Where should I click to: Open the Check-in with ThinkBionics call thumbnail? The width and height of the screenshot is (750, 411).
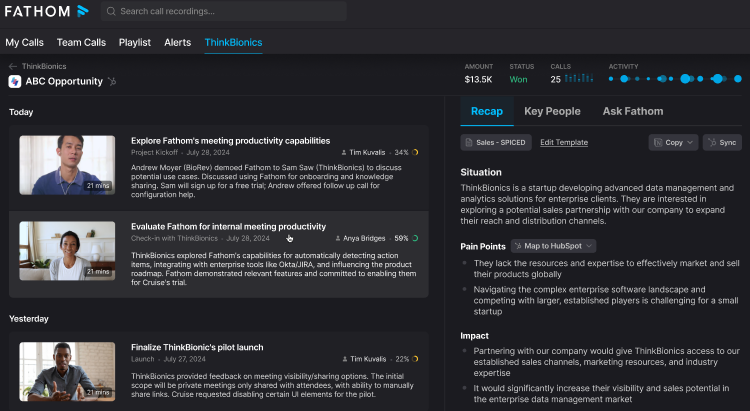pos(67,251)
